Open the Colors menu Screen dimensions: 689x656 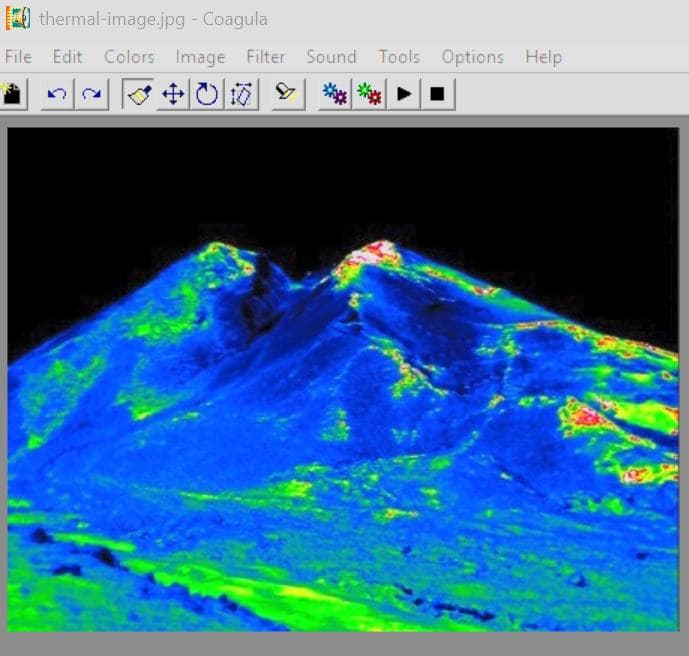(x=129, y=57)
